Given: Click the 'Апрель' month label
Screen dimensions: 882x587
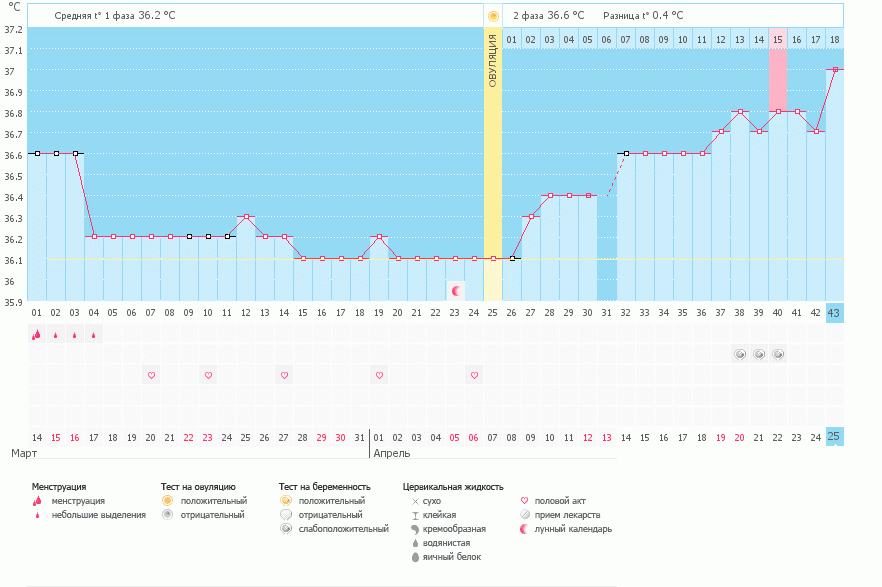Looking at the screenshot, I should 391,454.
